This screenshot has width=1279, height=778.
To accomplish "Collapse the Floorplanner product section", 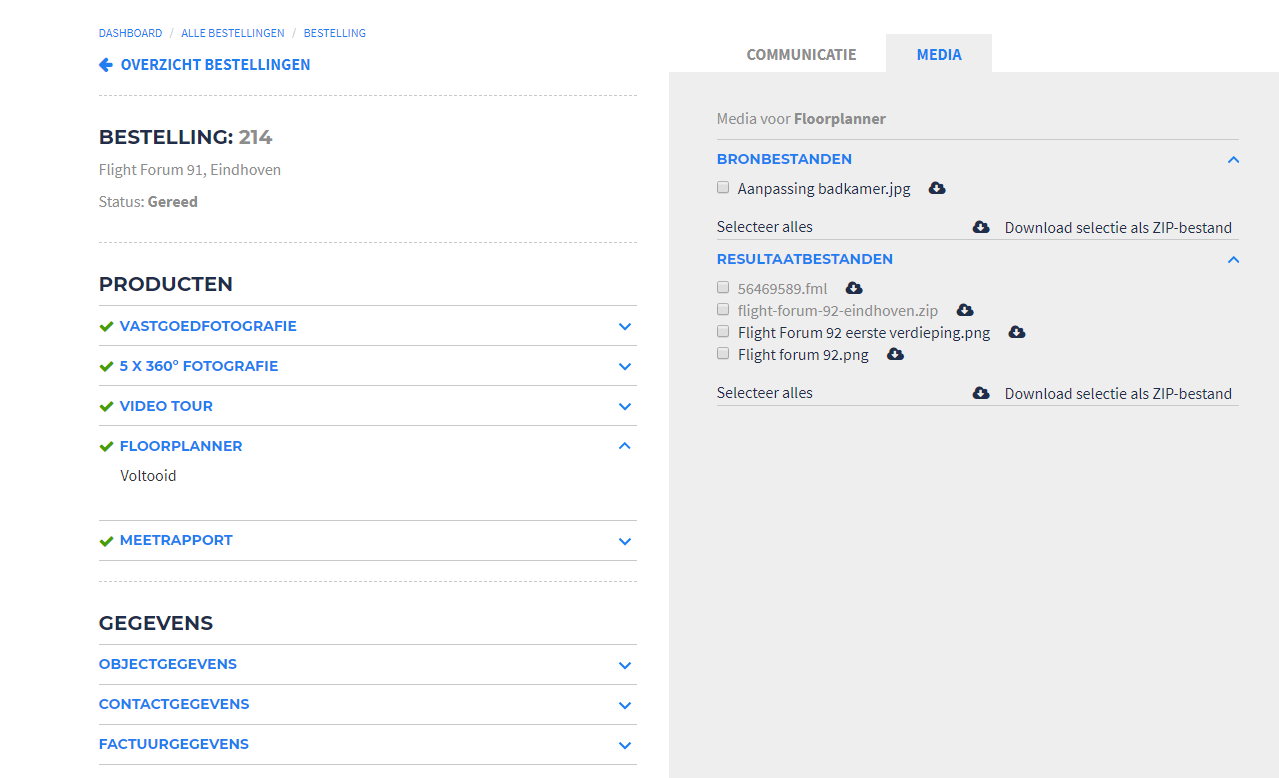I will click(x=625, y=446).
